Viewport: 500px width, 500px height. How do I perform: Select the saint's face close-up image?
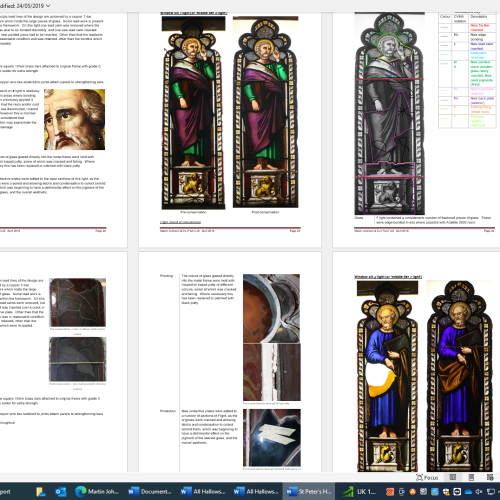(x=74, y=119)
